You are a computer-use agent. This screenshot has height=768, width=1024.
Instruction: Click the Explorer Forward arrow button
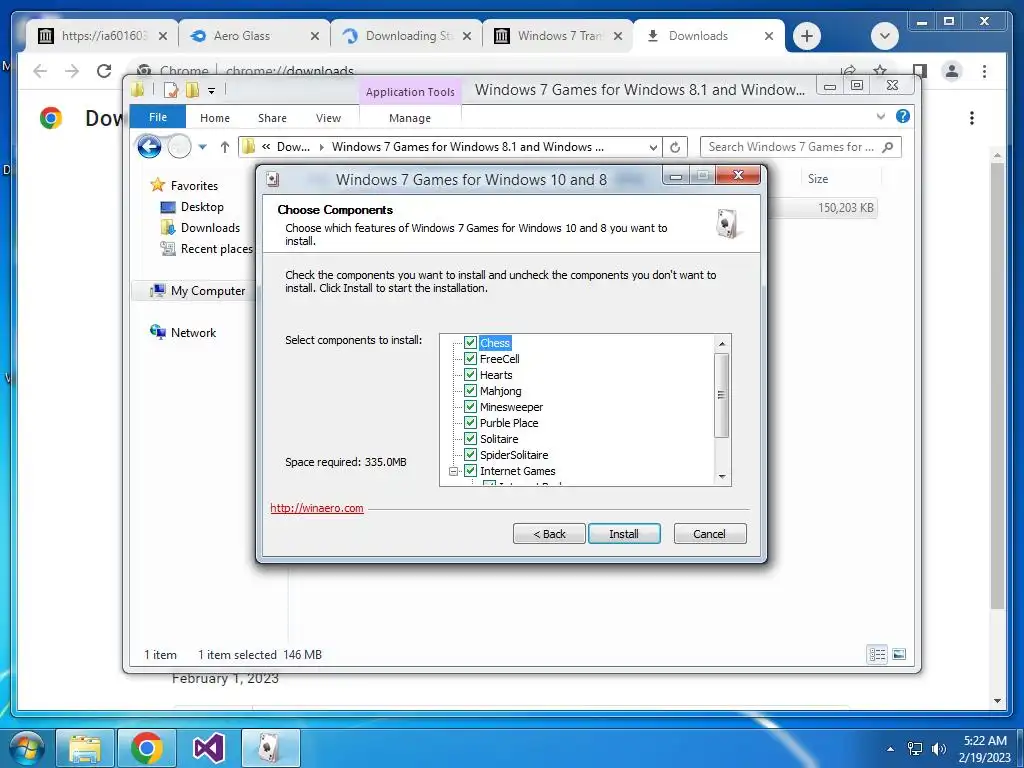coord(180,147)
